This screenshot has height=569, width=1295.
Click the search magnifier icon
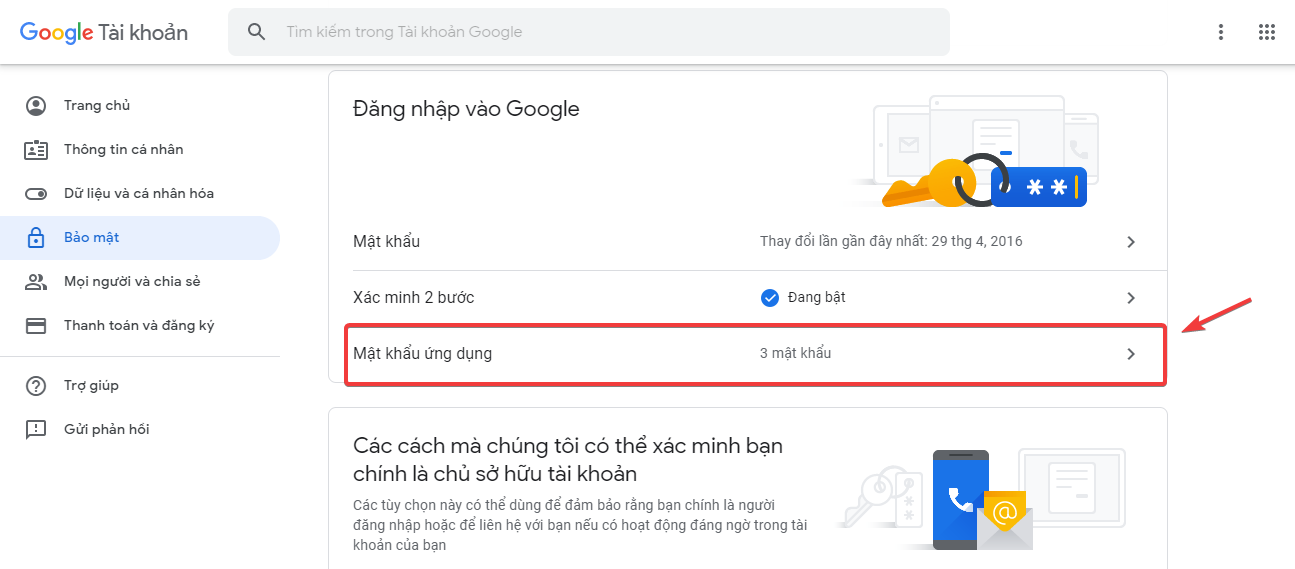257,32
